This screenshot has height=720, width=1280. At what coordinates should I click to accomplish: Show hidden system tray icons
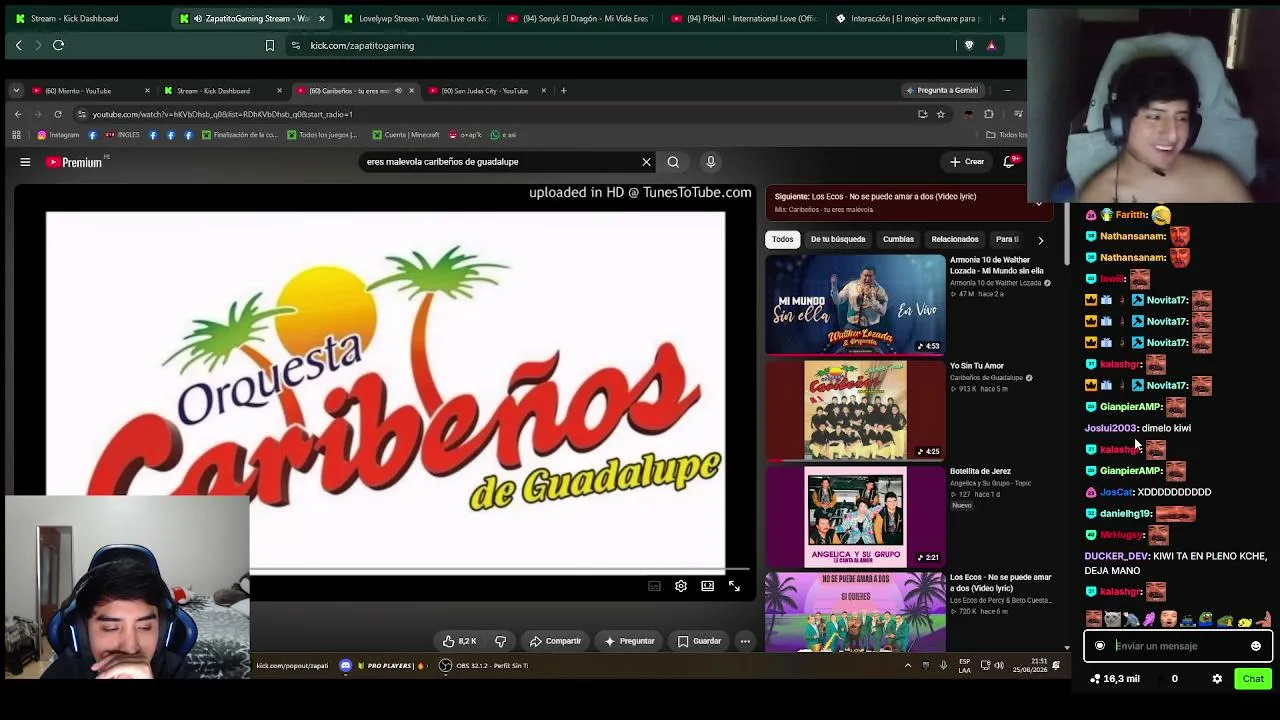[908, 665]
